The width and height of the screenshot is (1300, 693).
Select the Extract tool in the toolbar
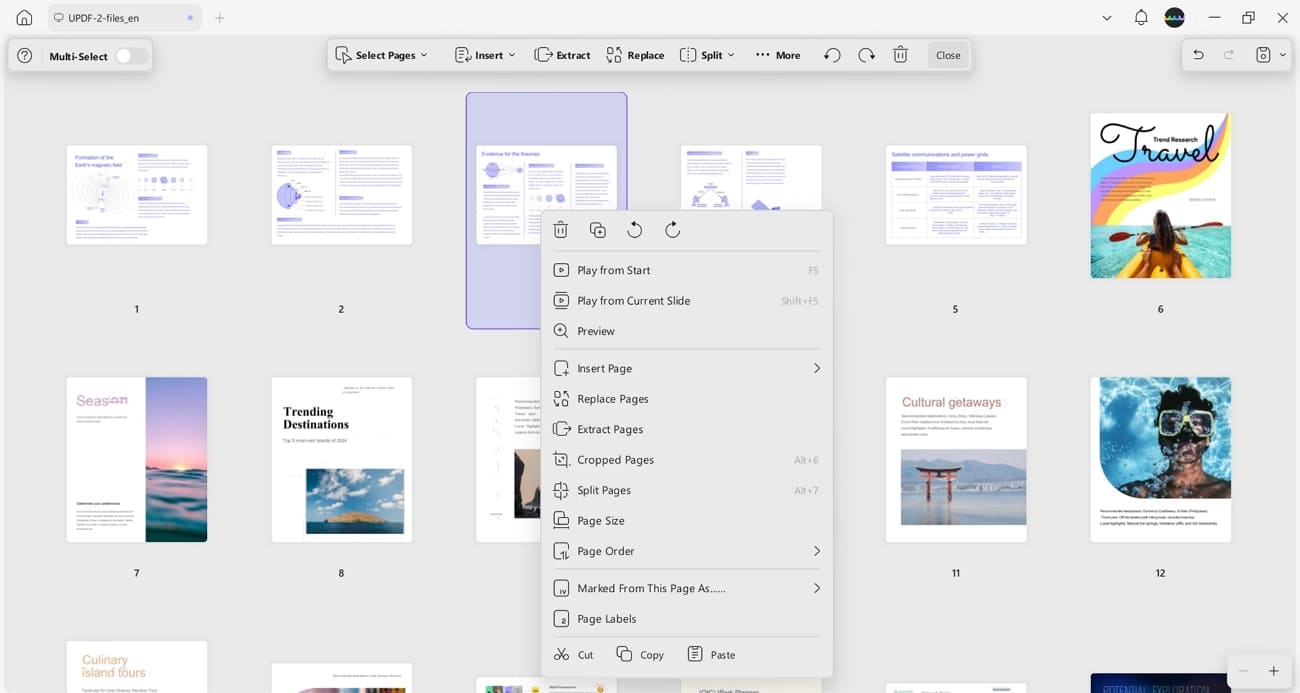pos(562,55)
